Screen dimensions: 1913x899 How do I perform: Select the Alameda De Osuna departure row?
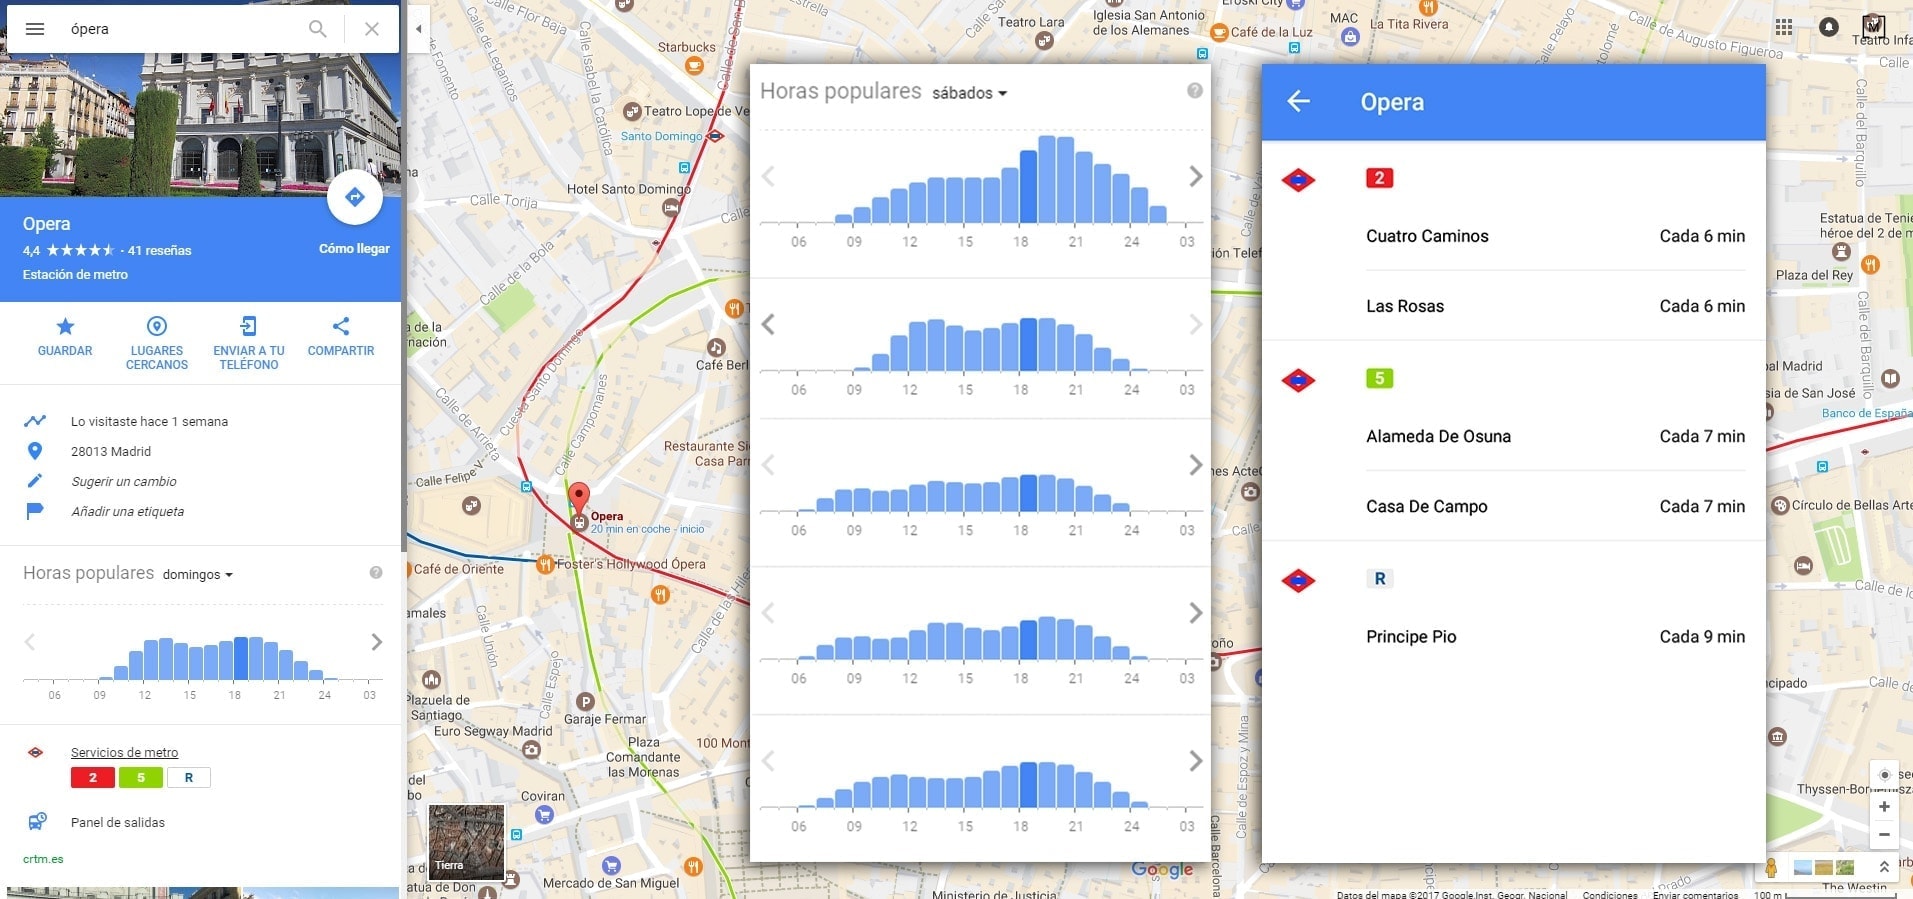(1555, 436)
